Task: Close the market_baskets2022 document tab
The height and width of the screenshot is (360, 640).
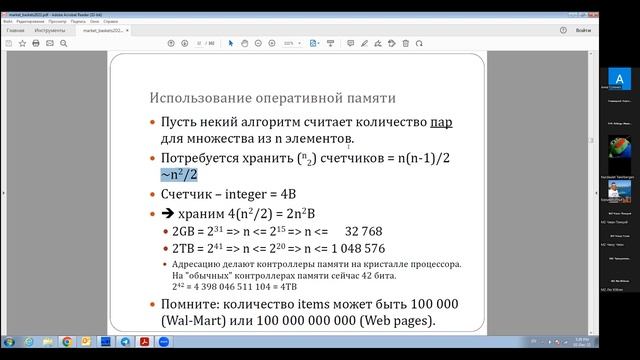Action: tap(127, 31)
